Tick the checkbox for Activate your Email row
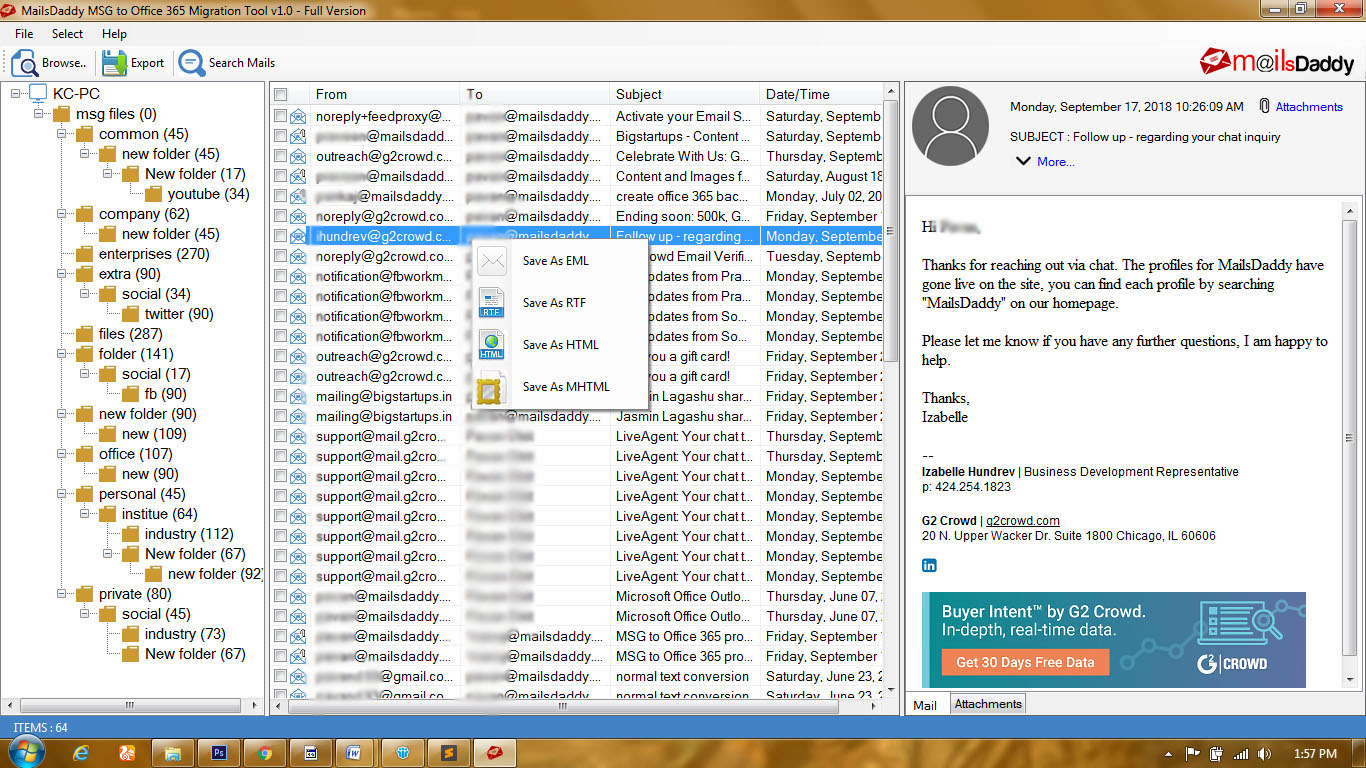 [x=281, y=116]
